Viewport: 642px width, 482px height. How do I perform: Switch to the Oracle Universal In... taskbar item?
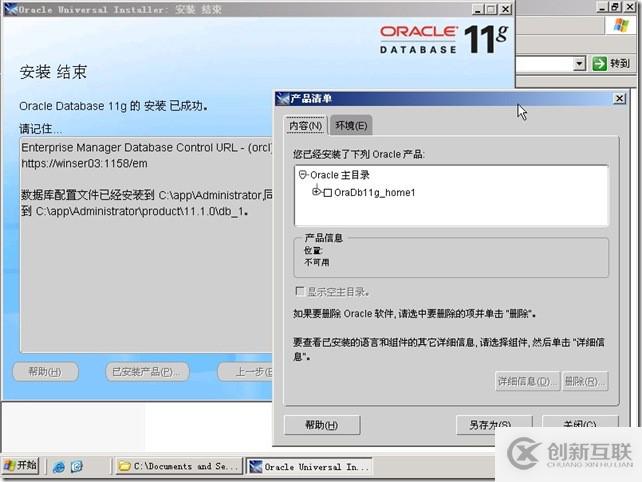click(310, 466)
